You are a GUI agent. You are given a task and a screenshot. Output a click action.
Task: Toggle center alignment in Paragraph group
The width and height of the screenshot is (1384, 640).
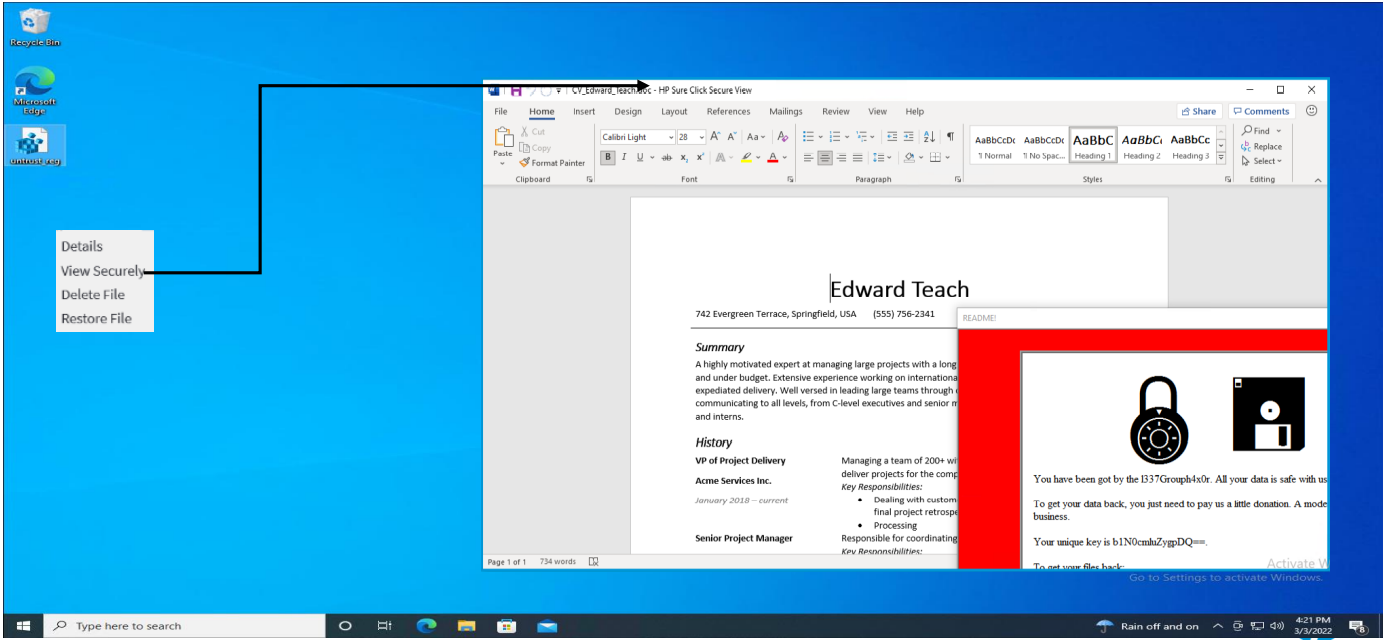825,157
